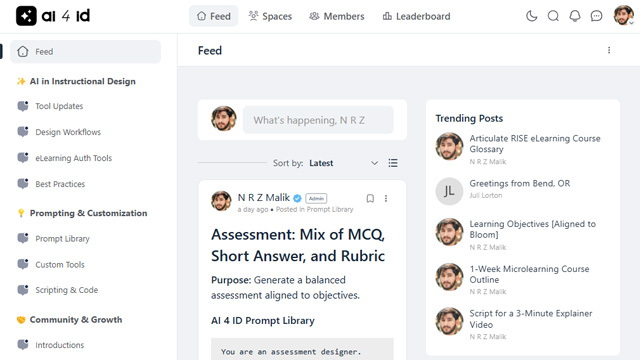Click the ai 4 id logo icon
The image size is (640, 360).
26,16
